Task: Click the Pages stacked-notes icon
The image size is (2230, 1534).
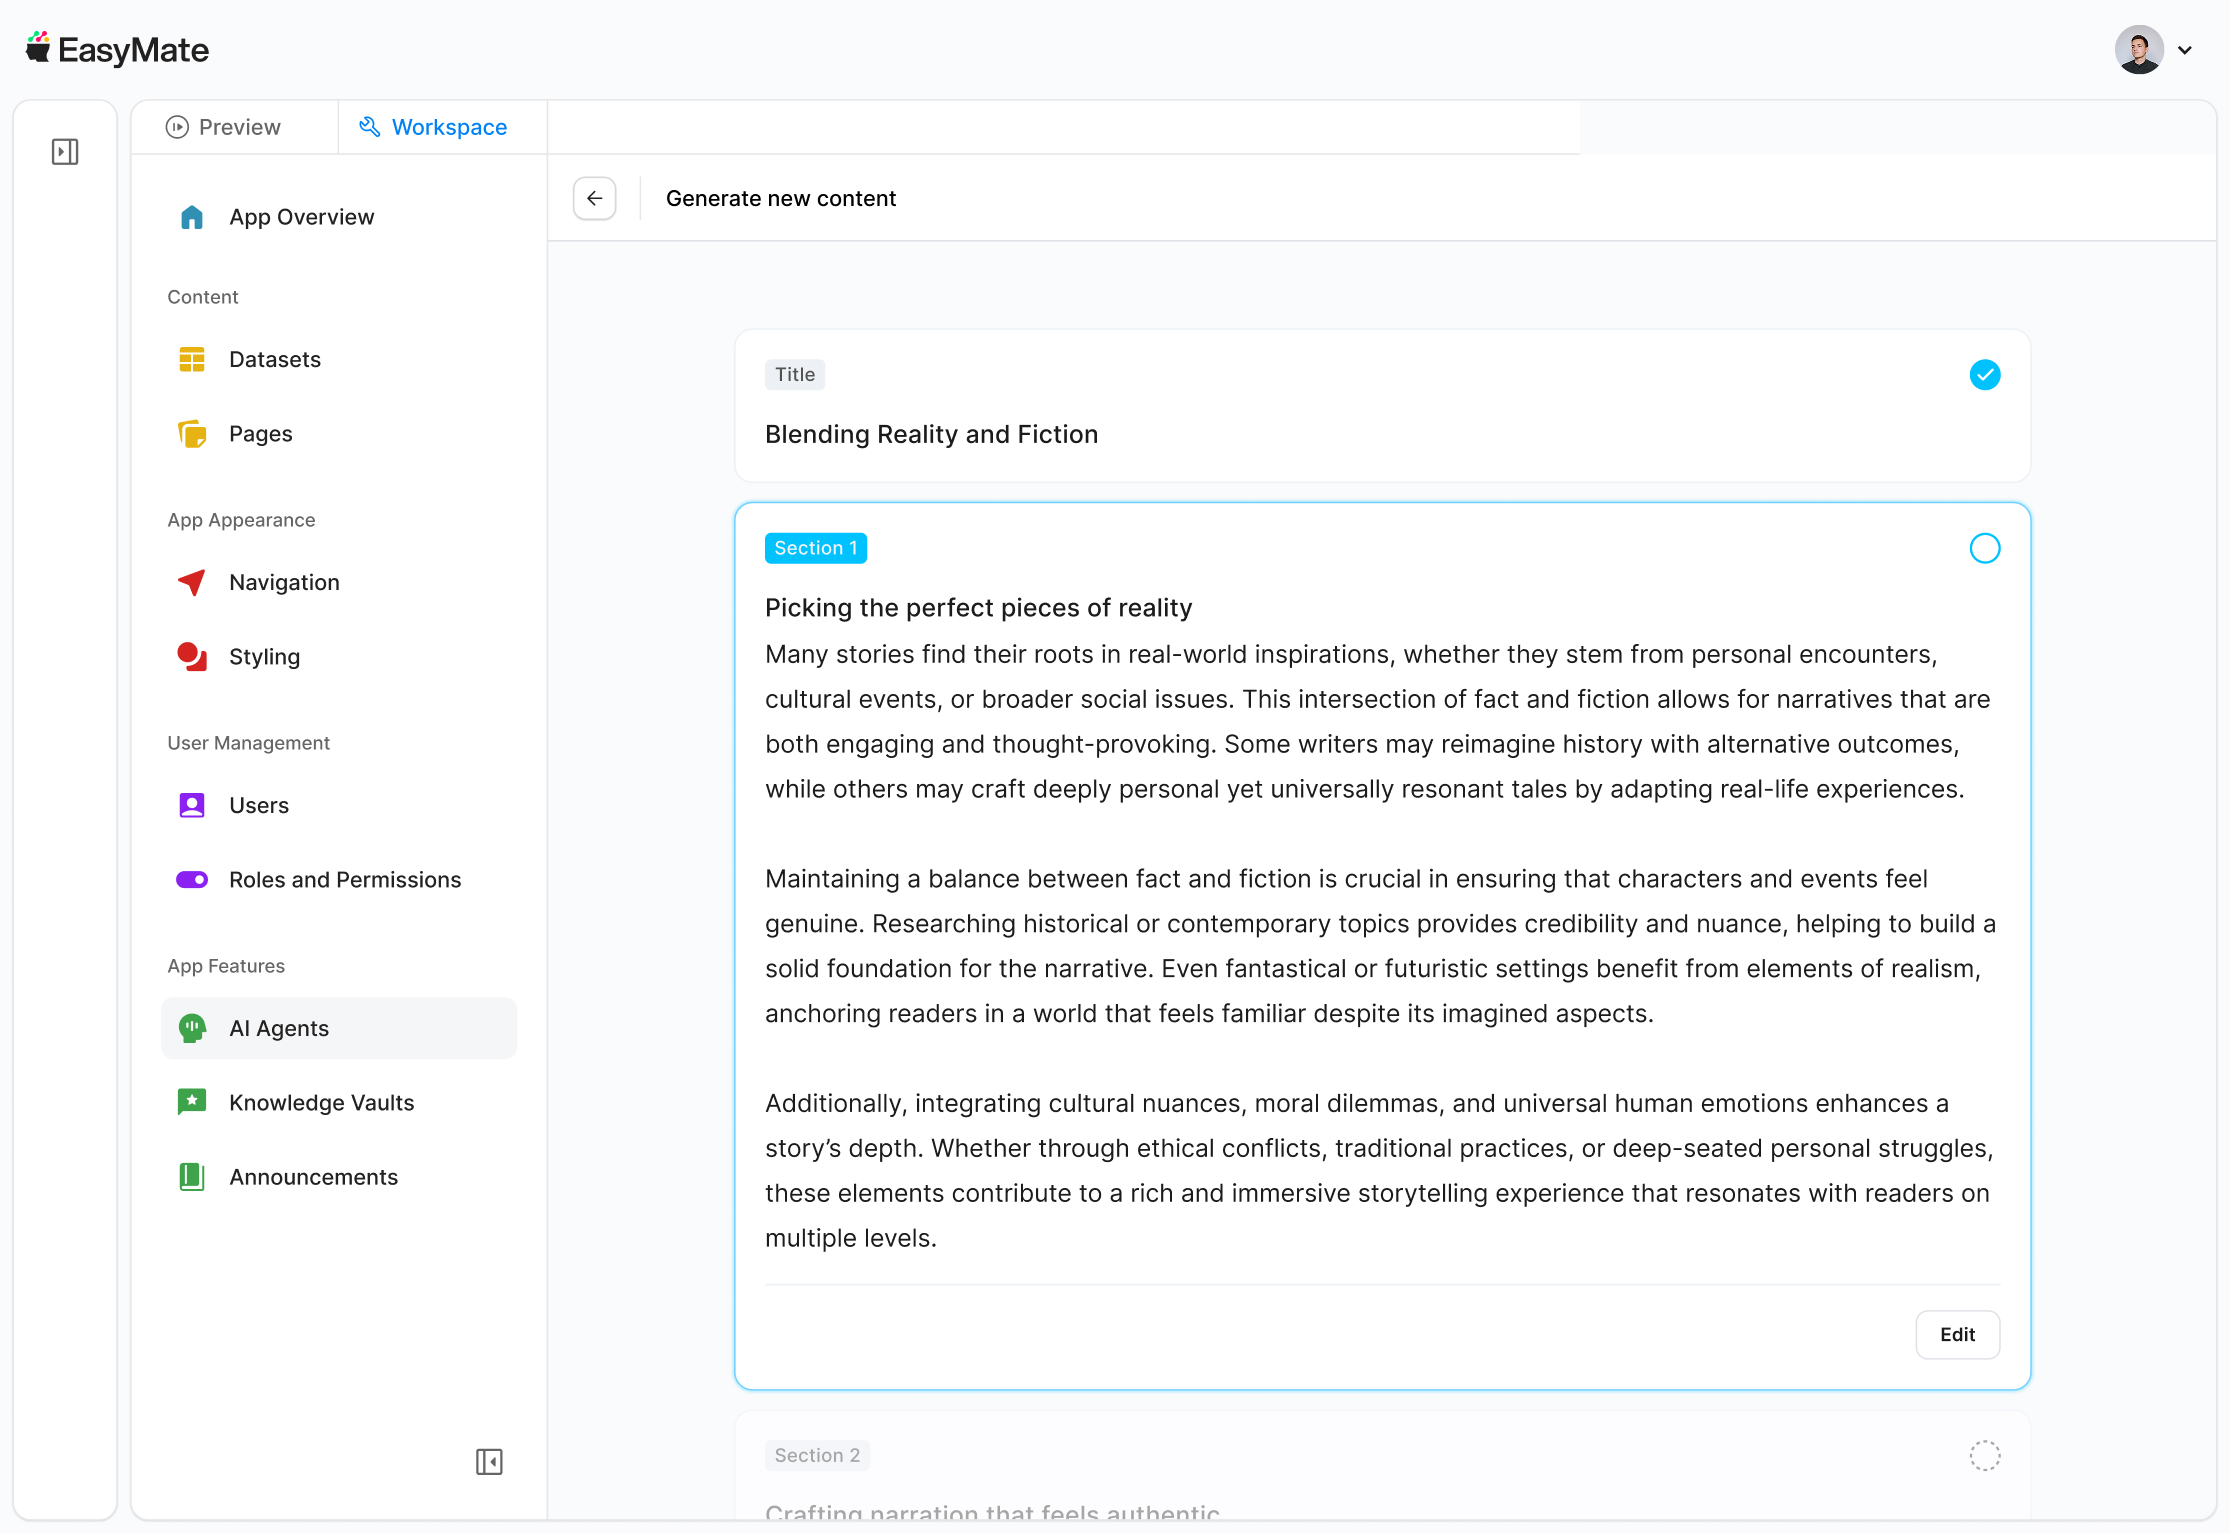Action: (x=192, y=434)
